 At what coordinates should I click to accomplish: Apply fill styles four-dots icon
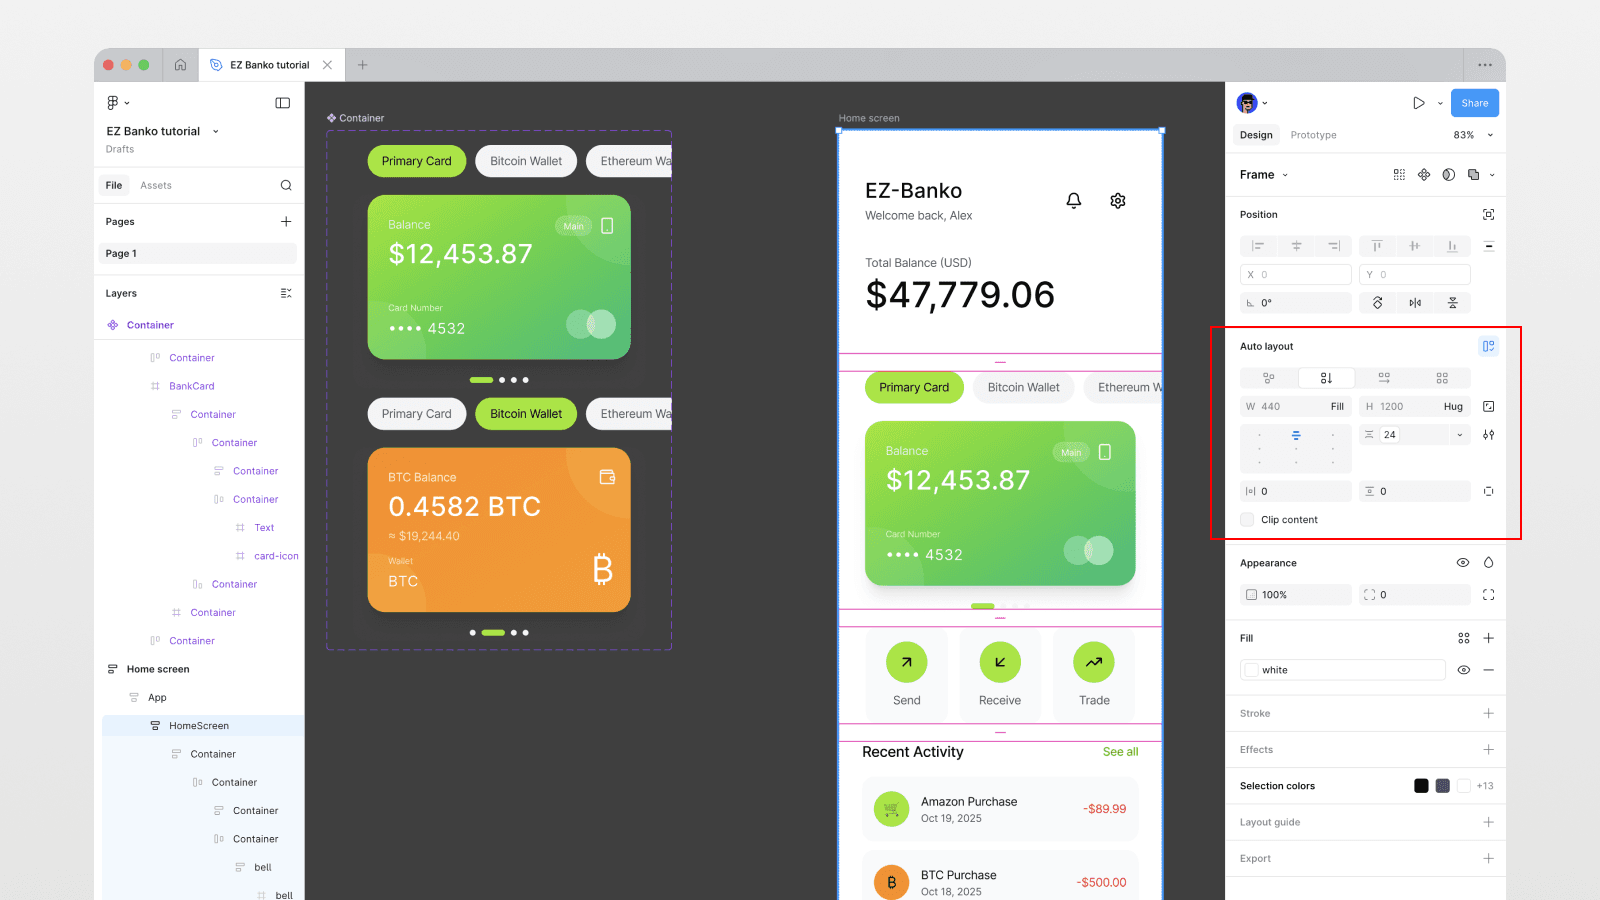tap(1464, 638)
